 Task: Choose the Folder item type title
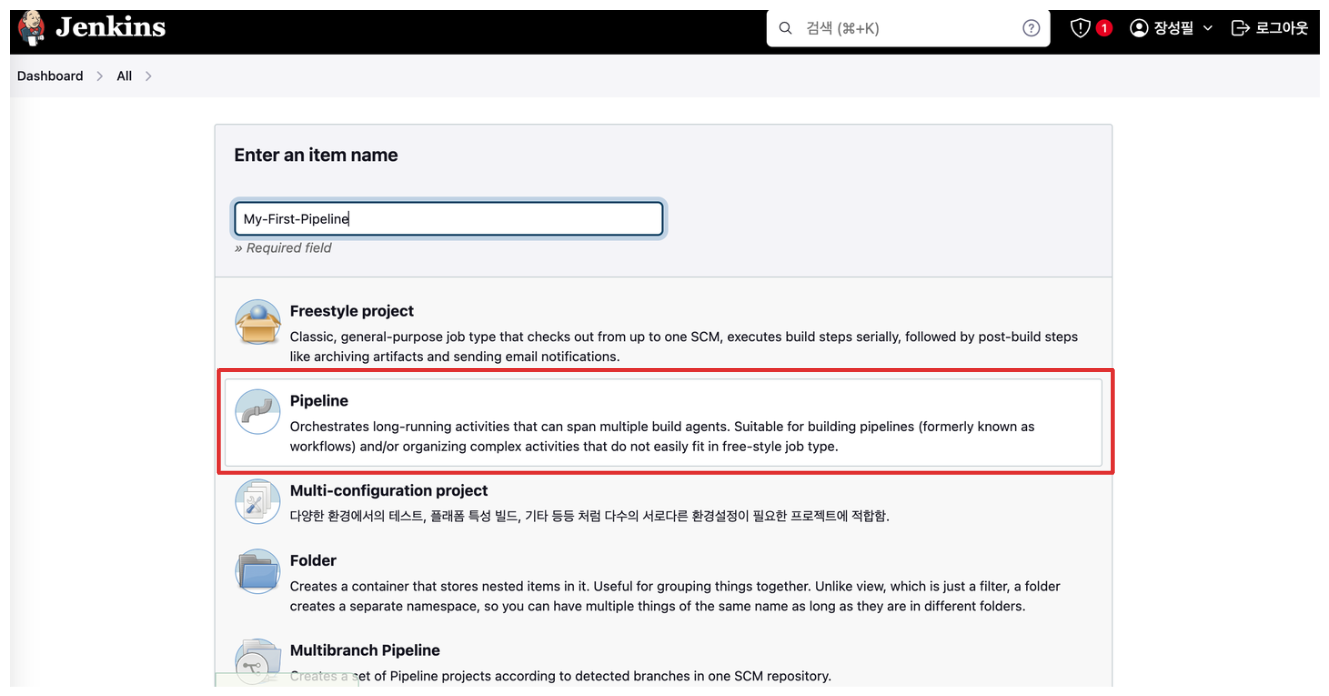tap(313, 561)
